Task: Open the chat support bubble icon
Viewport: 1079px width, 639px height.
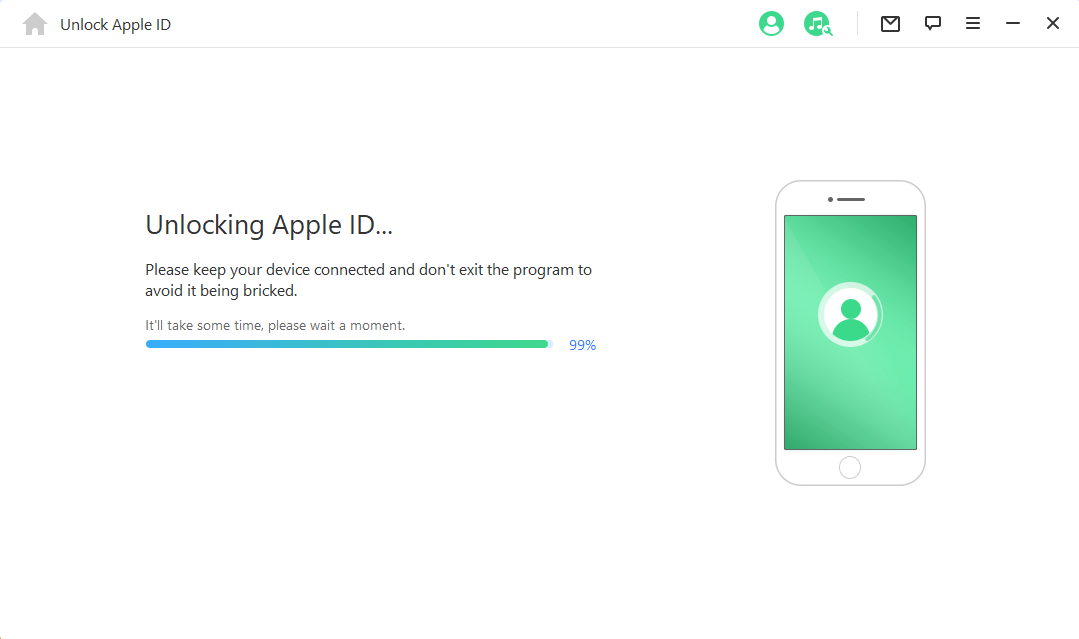Action: [932, 23]
